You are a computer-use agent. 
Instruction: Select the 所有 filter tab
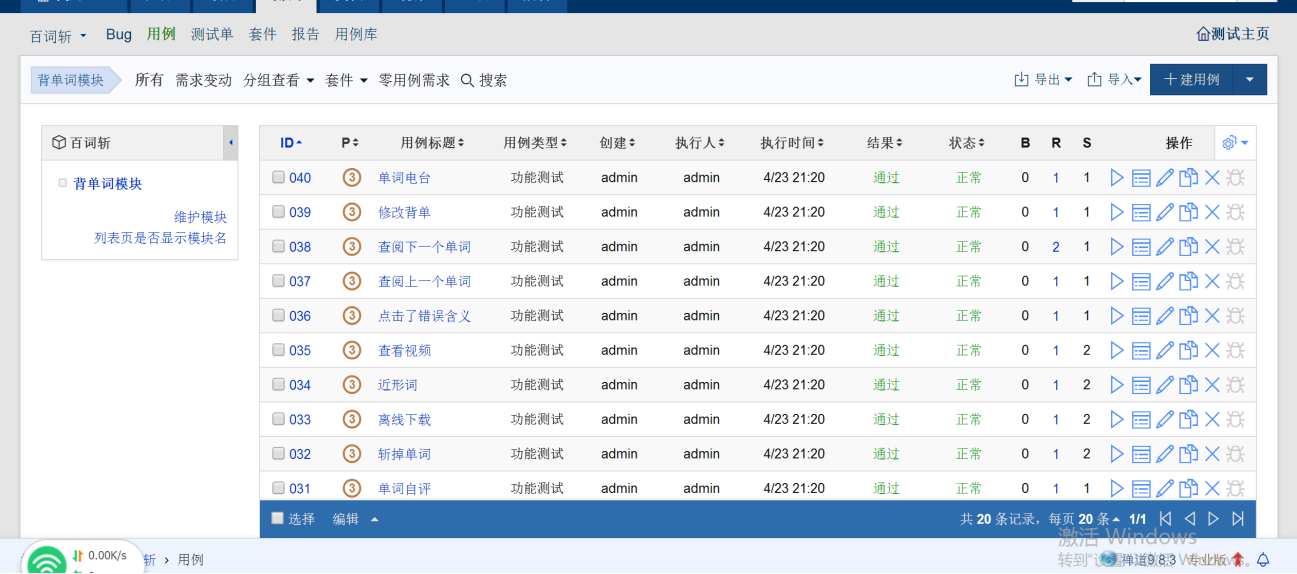pyautogui.click(x=149, y=80)
